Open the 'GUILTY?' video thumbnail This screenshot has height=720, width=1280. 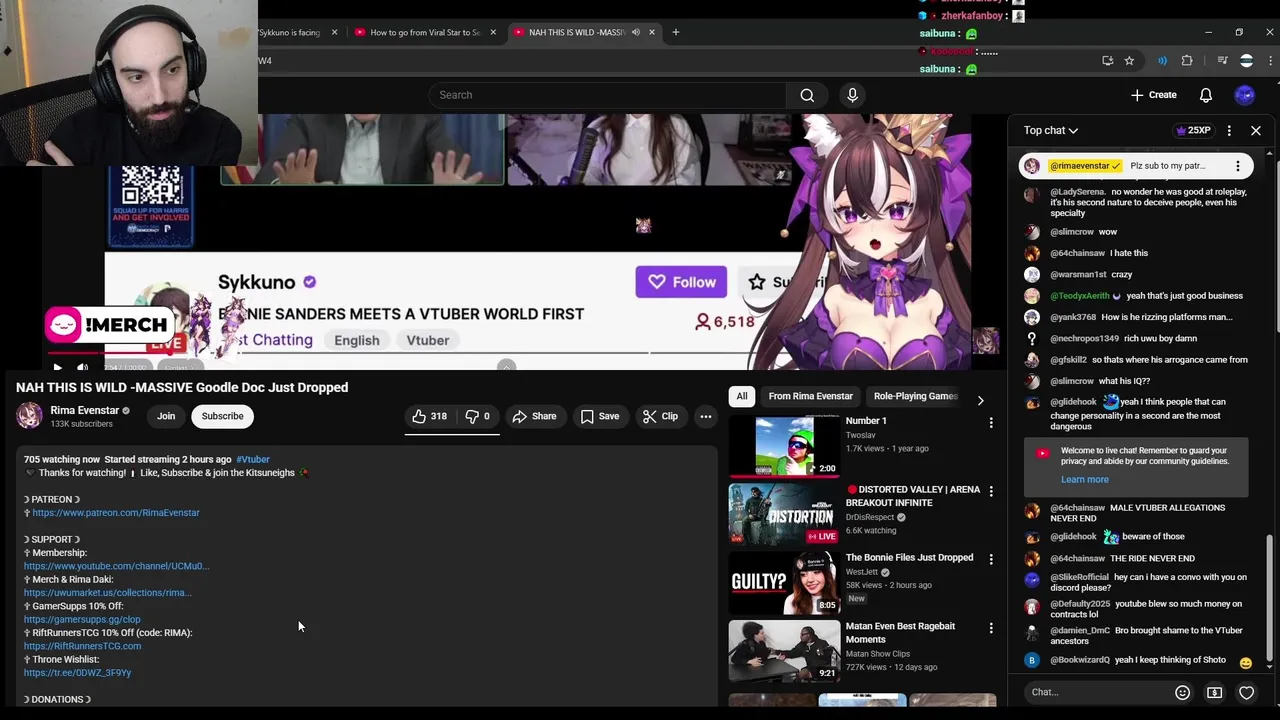point(784,582)
